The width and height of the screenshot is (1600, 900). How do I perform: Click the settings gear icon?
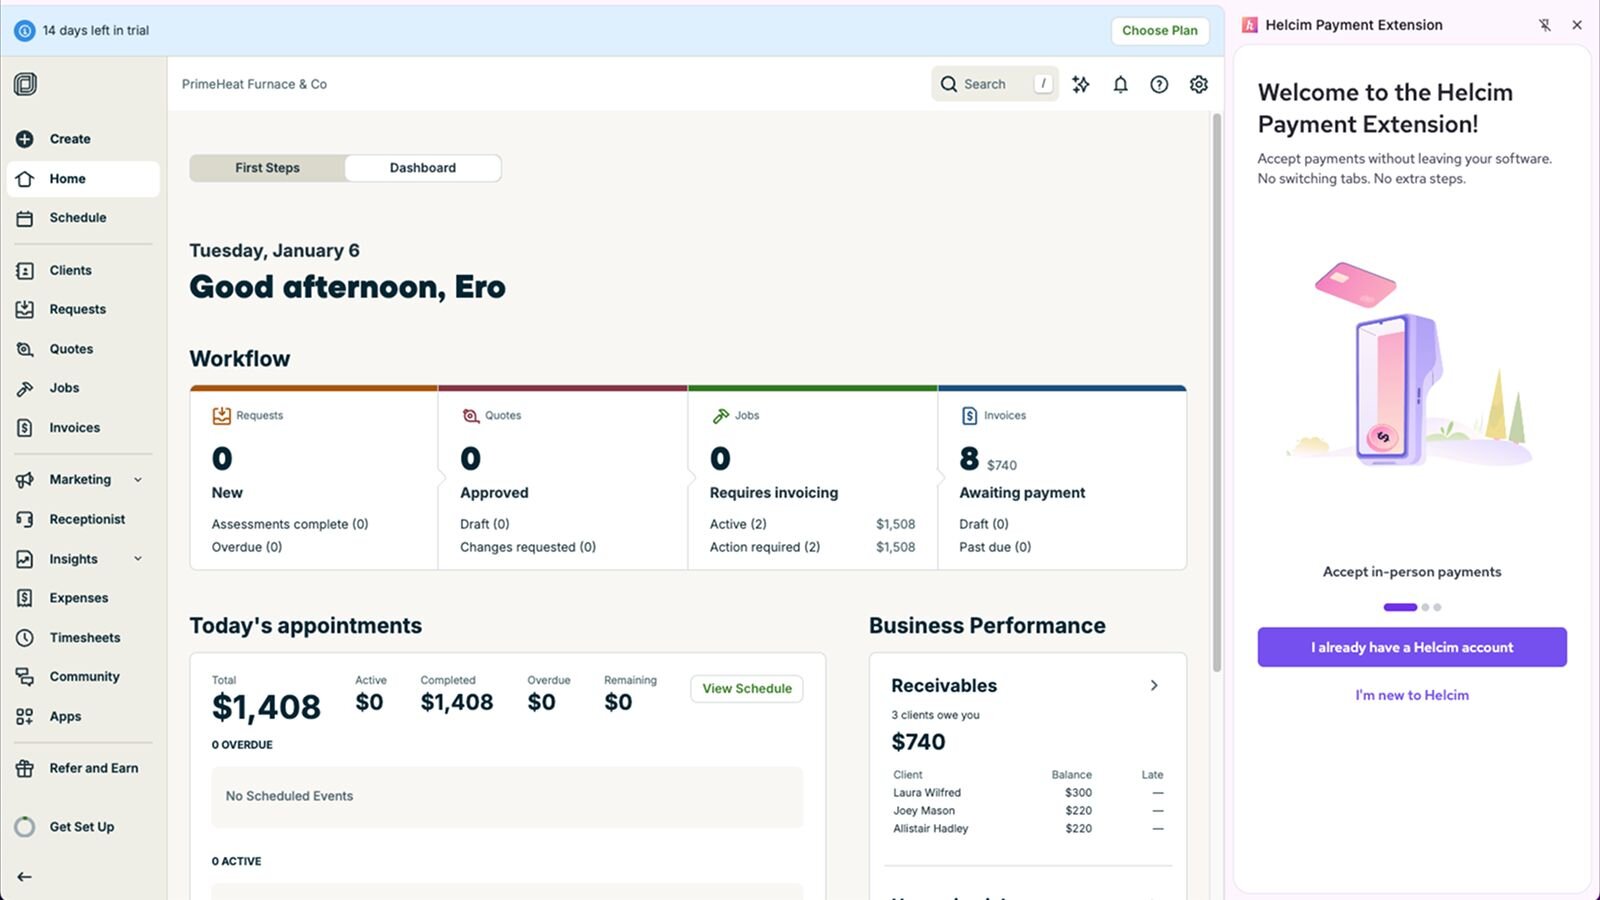pos(1198,85)
